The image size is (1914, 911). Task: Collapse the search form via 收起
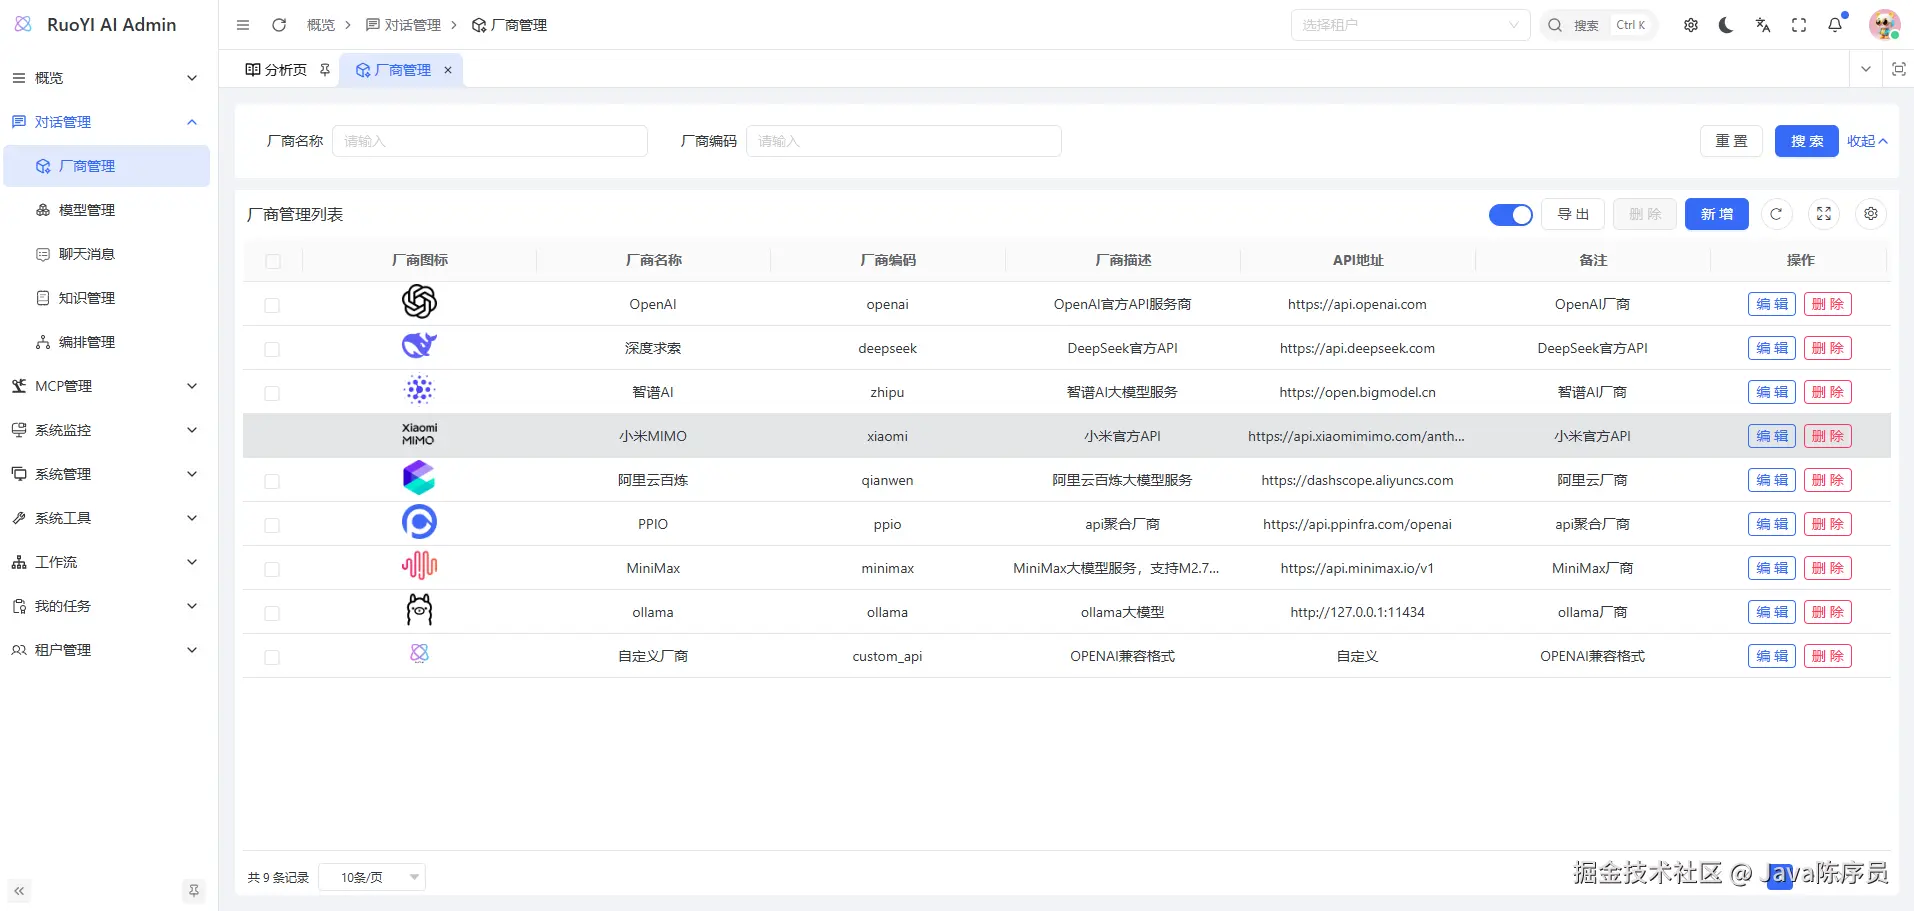pos(1867,141)
